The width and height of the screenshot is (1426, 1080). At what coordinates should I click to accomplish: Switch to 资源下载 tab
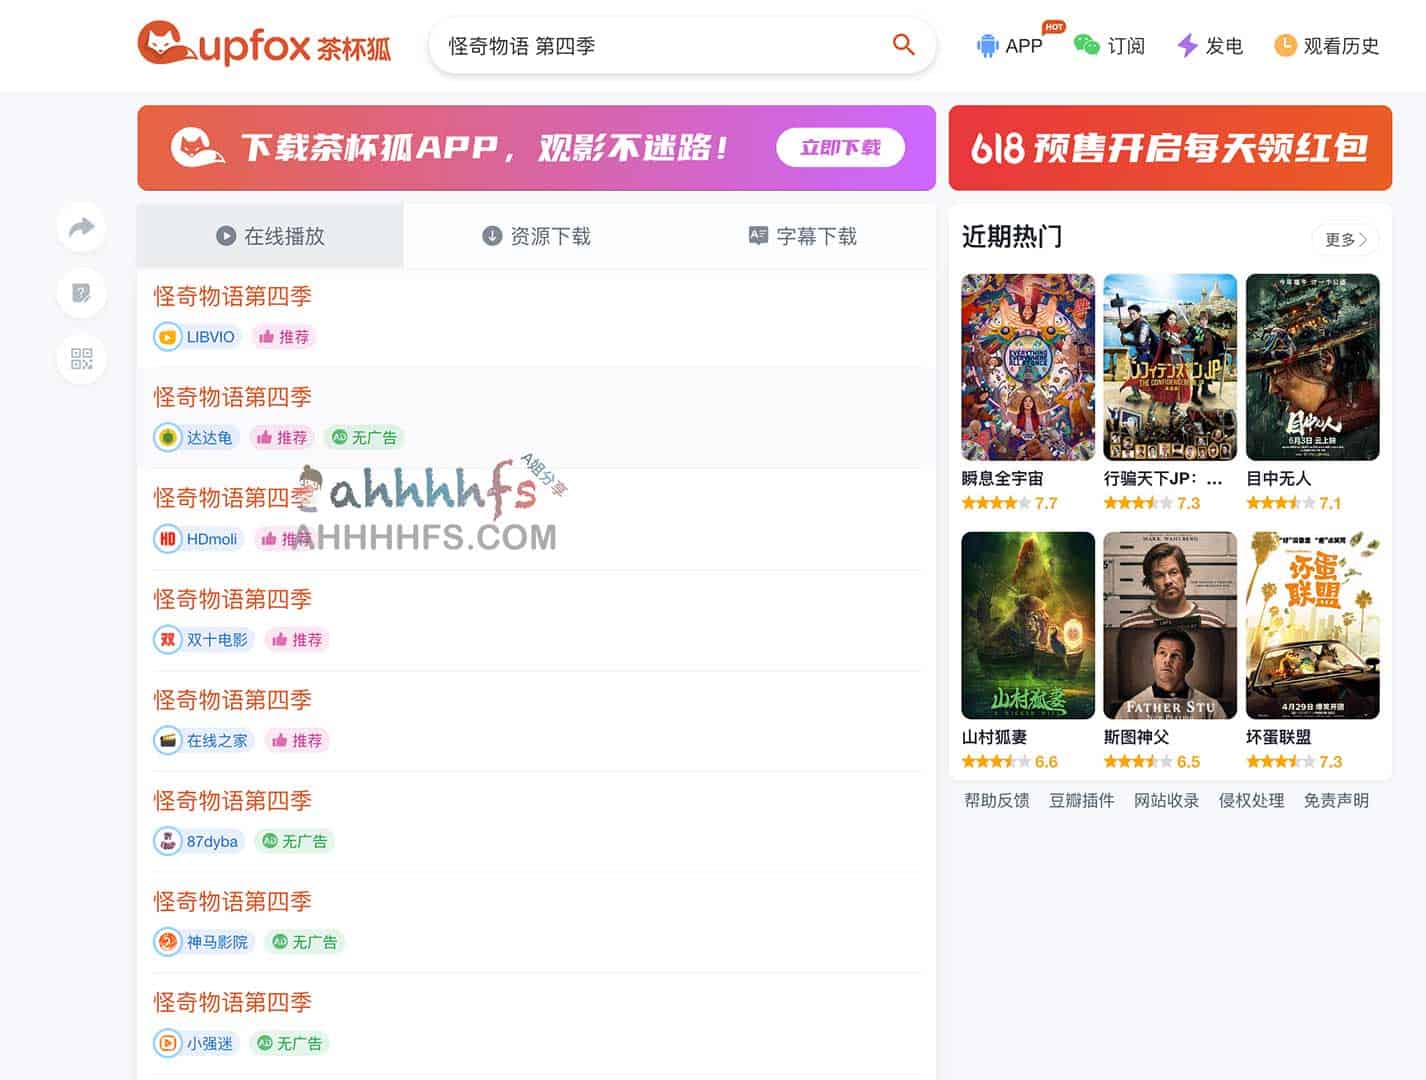[536, 236]
